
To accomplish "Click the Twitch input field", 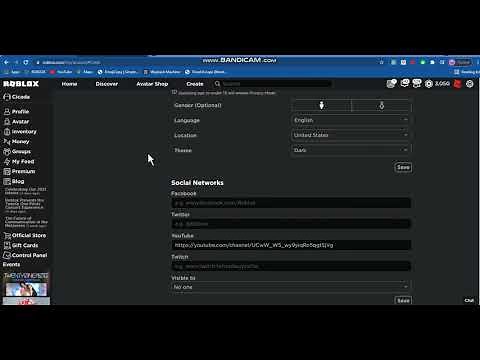I will 291,266.
